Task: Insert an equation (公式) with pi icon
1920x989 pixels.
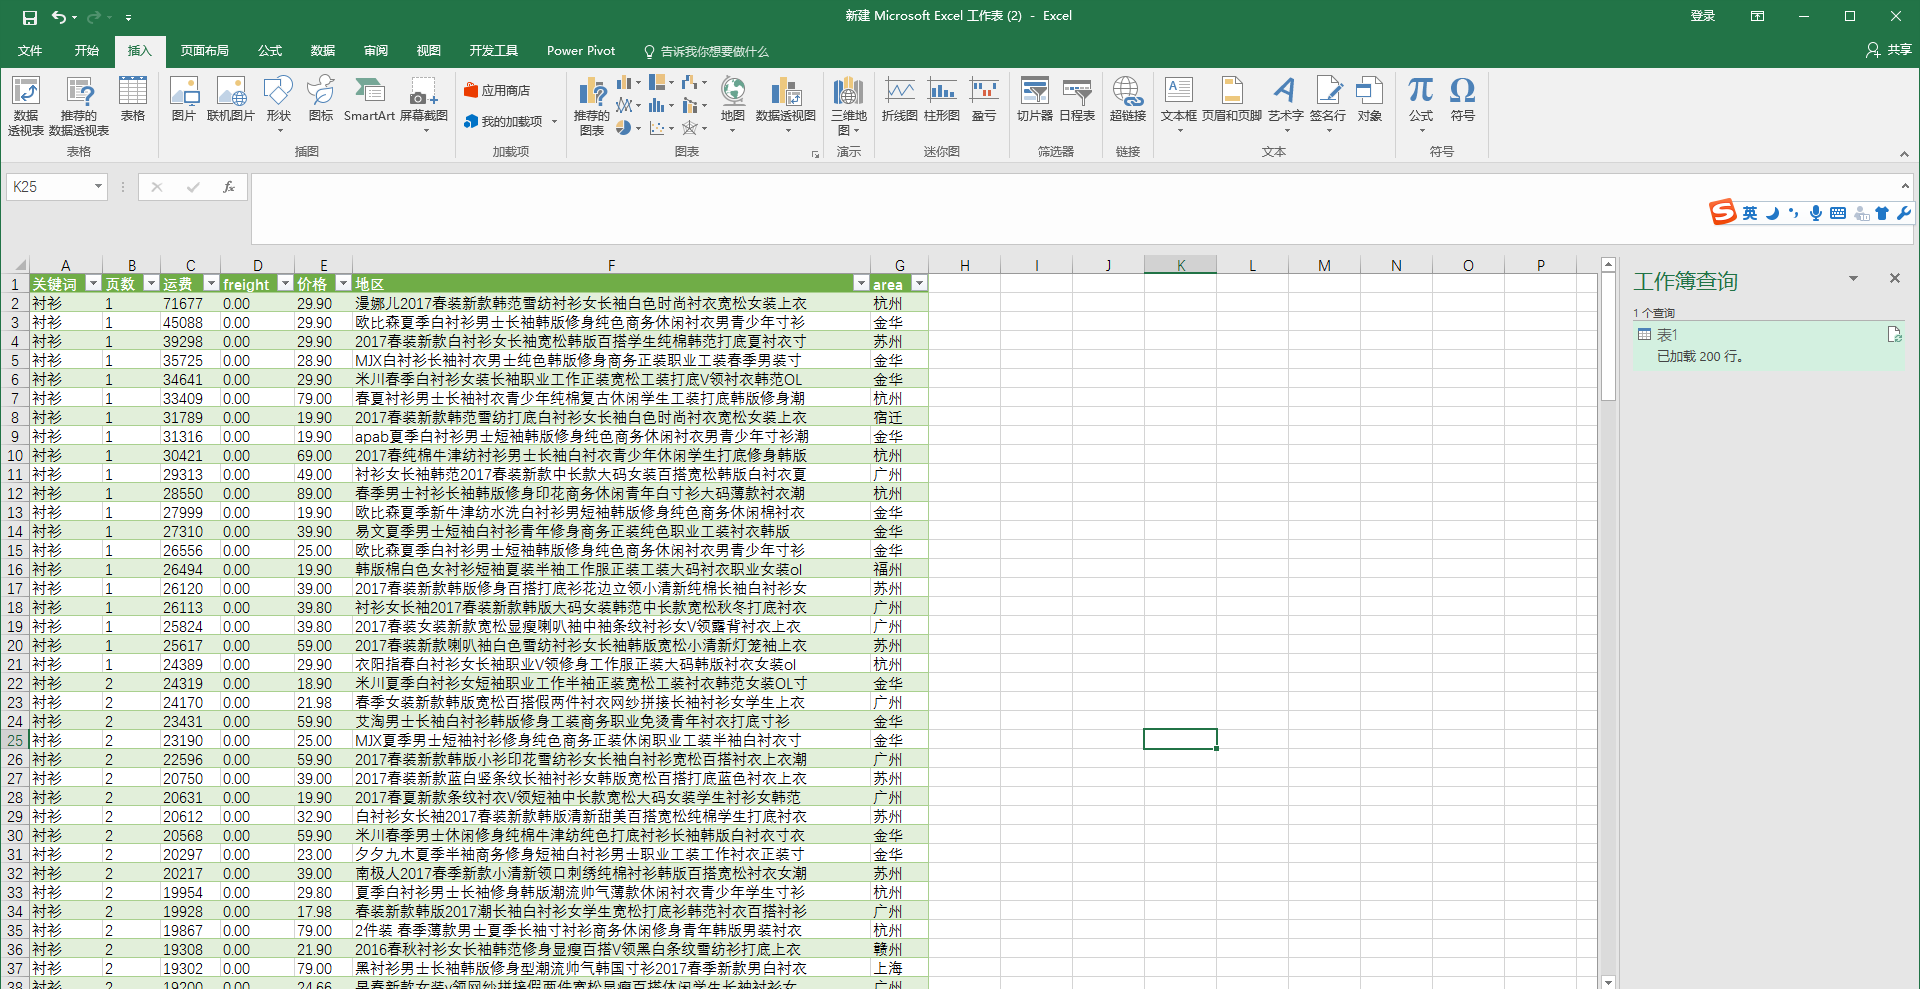Action: (1421, 104)
